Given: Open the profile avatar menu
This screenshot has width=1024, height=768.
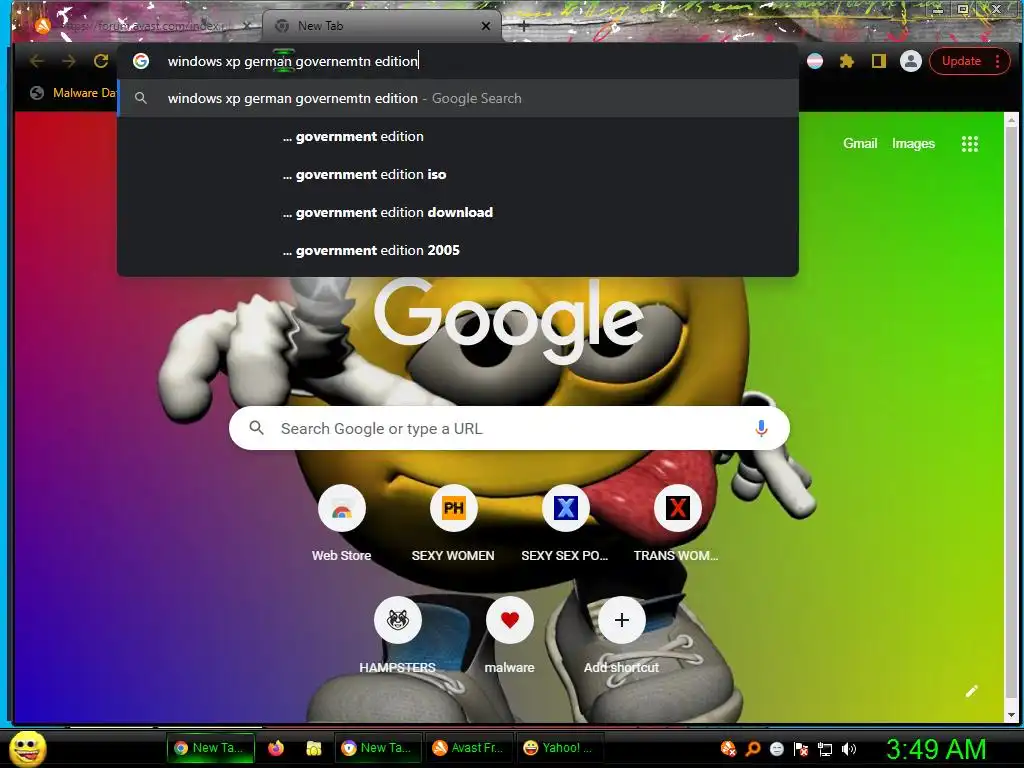Looking at the screenshot, I should [x=910, y=61].
